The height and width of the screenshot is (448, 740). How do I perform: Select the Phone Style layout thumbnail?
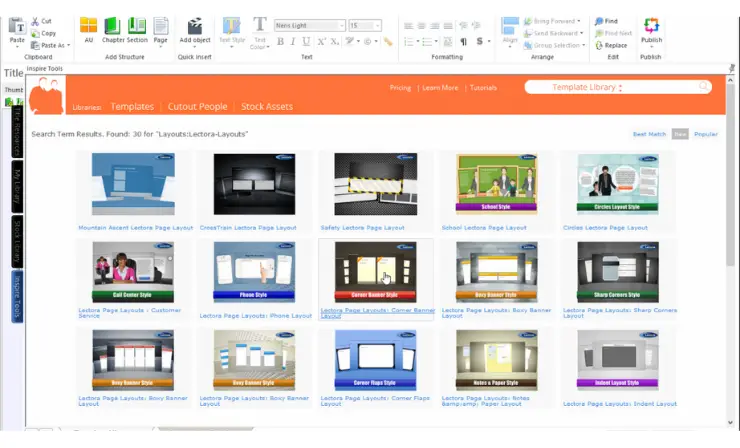[x=254, y=272]
